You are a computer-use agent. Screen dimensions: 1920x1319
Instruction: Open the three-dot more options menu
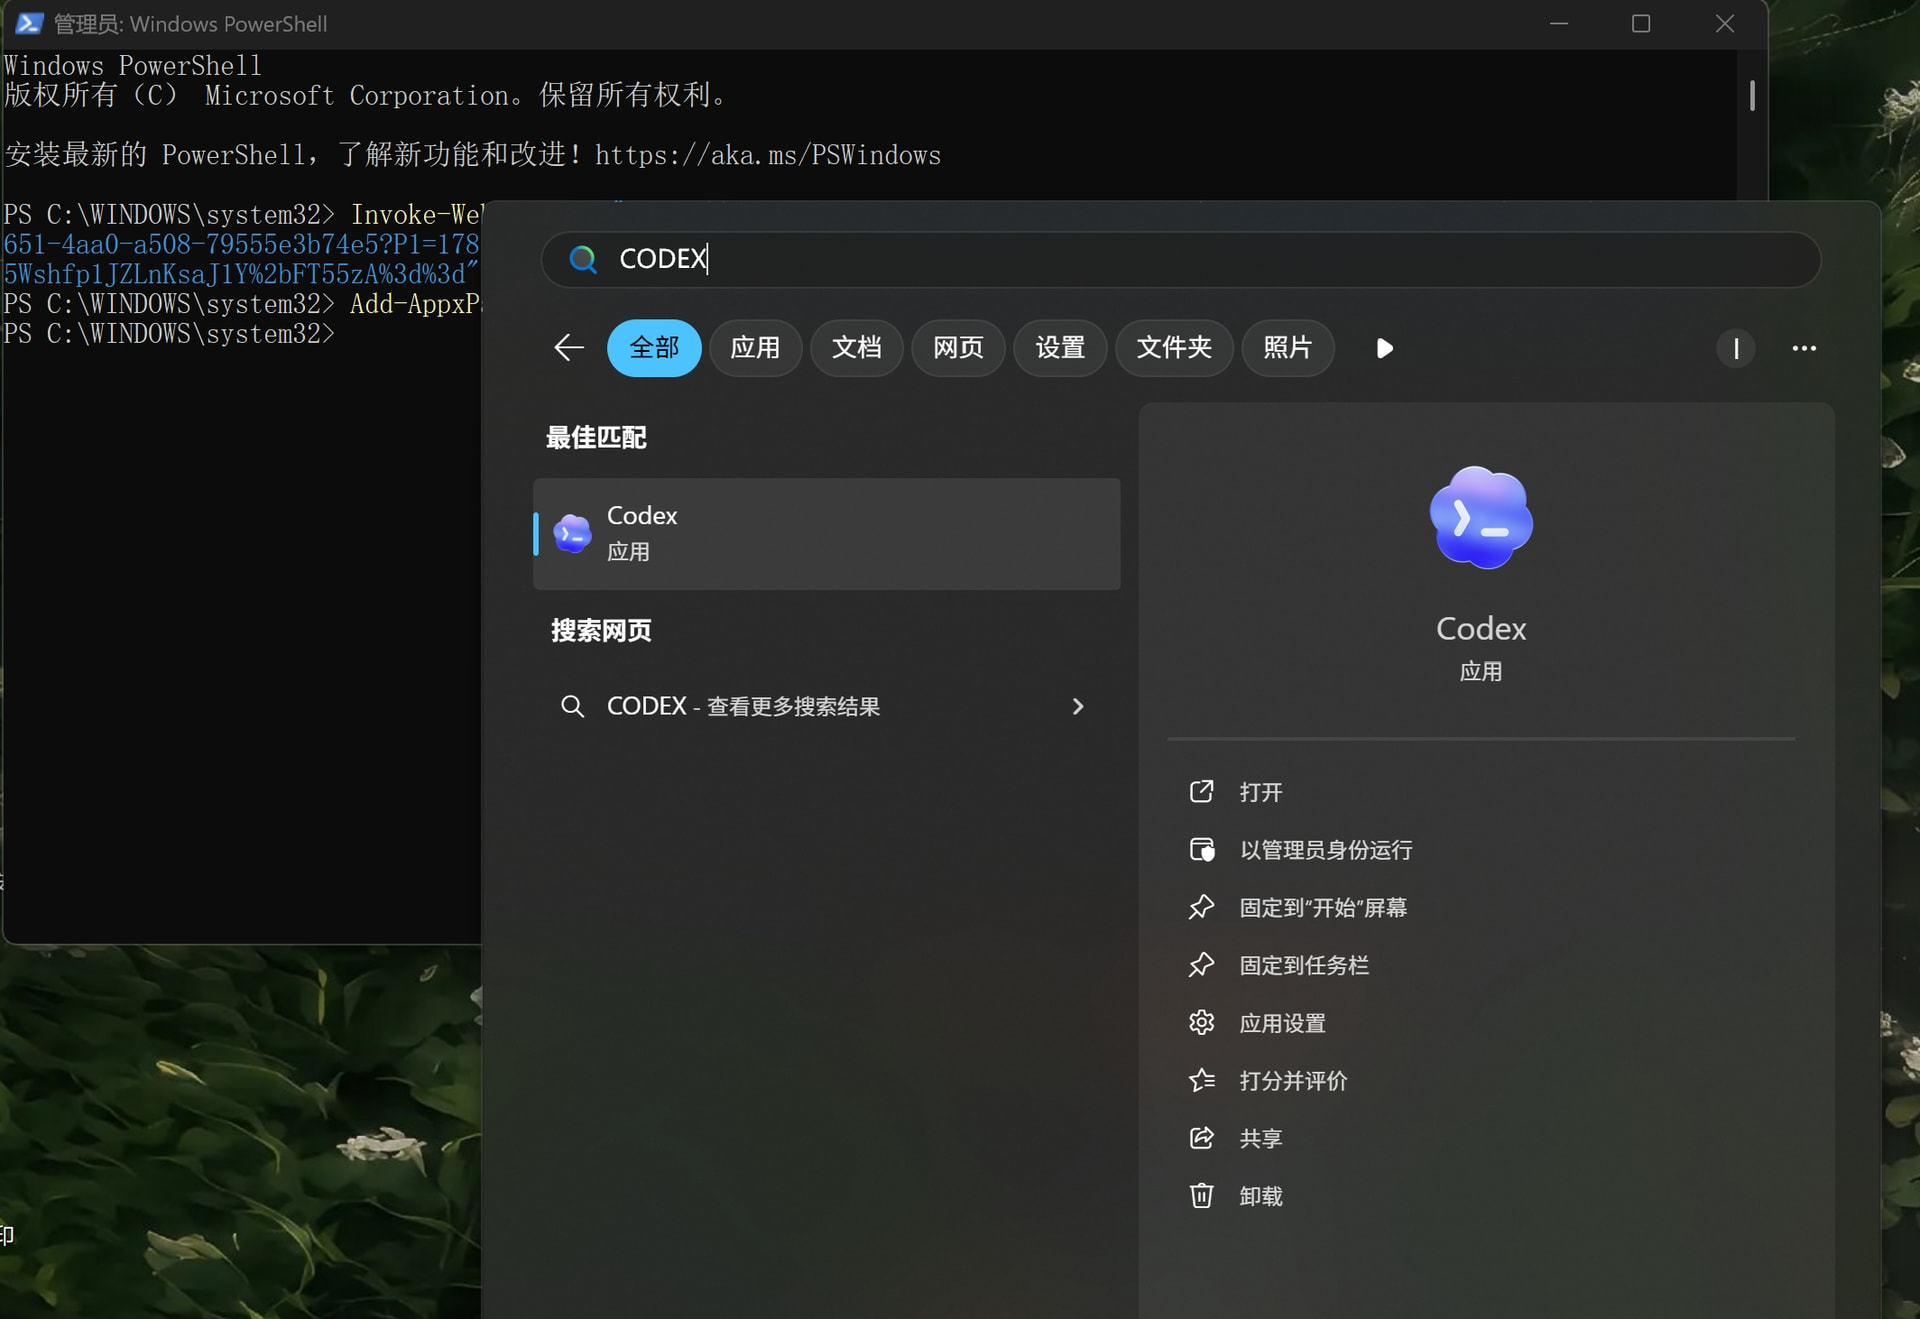(x=1804, y=348)
